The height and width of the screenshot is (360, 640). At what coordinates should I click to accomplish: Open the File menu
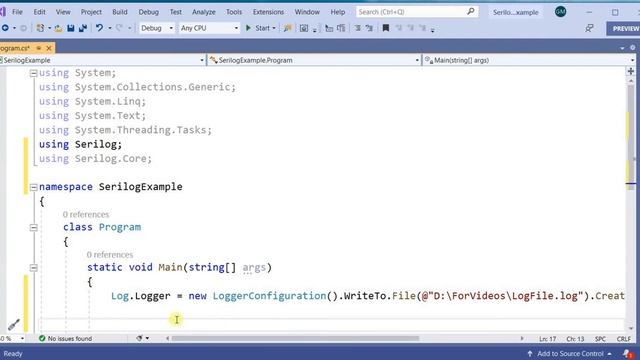17,12
